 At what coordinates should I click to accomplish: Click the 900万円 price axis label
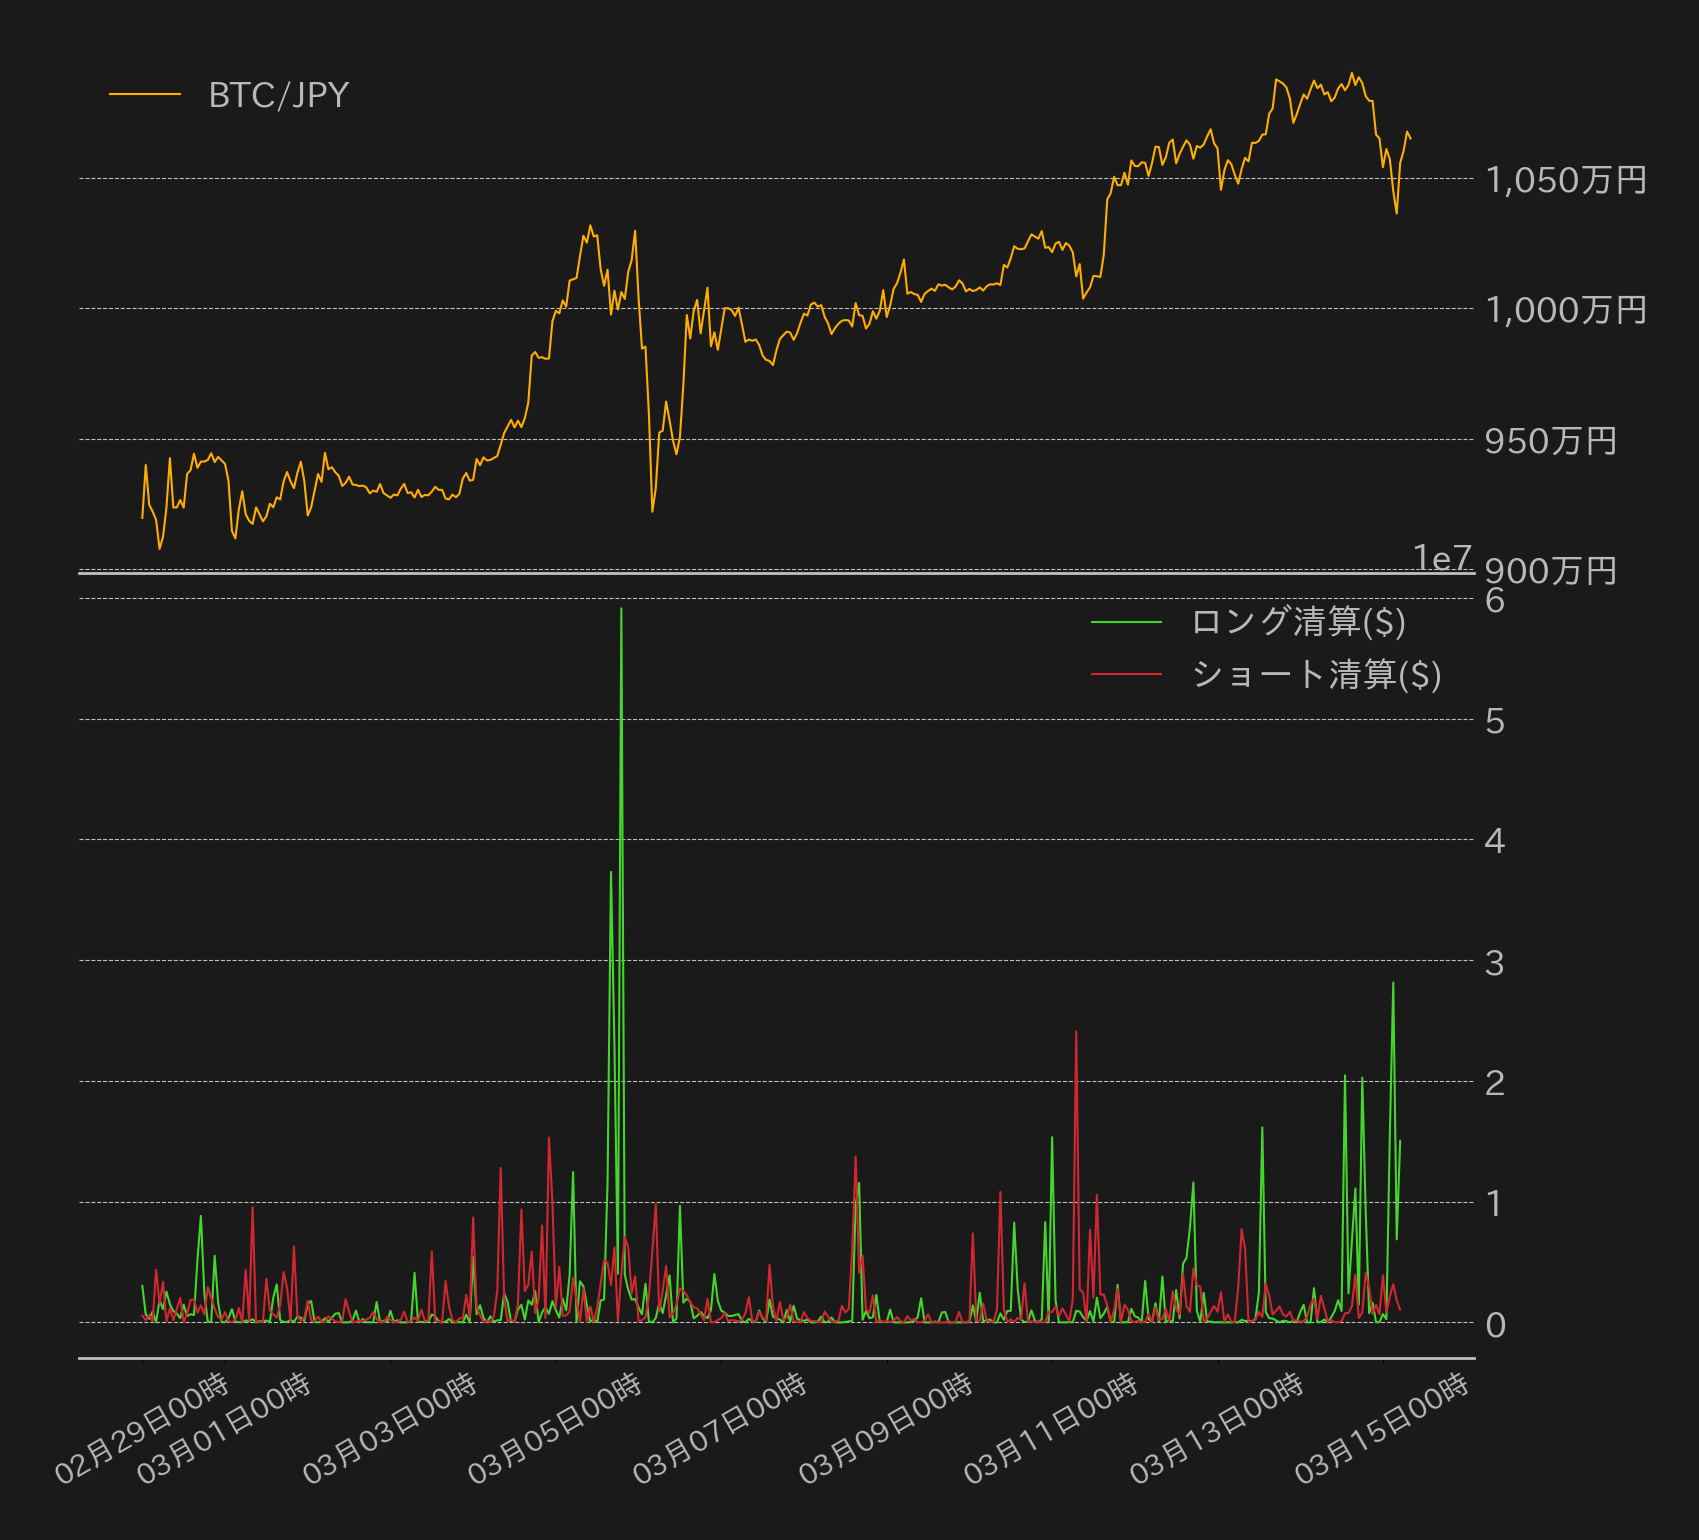pos(1551,571)
